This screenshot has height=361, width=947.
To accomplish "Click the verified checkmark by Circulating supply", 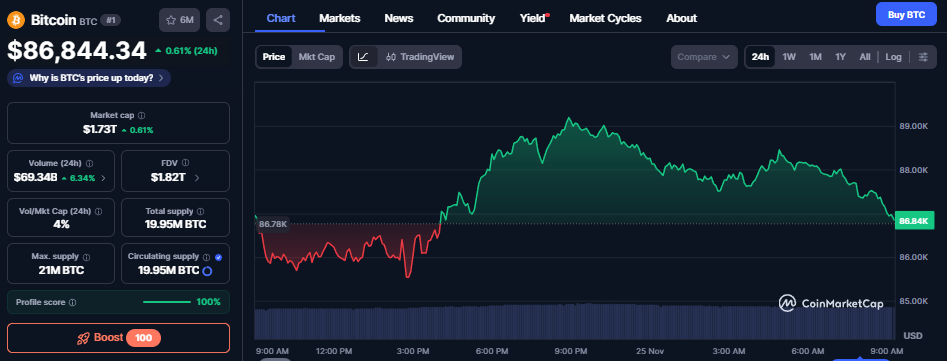I will (x=218, y=257).
